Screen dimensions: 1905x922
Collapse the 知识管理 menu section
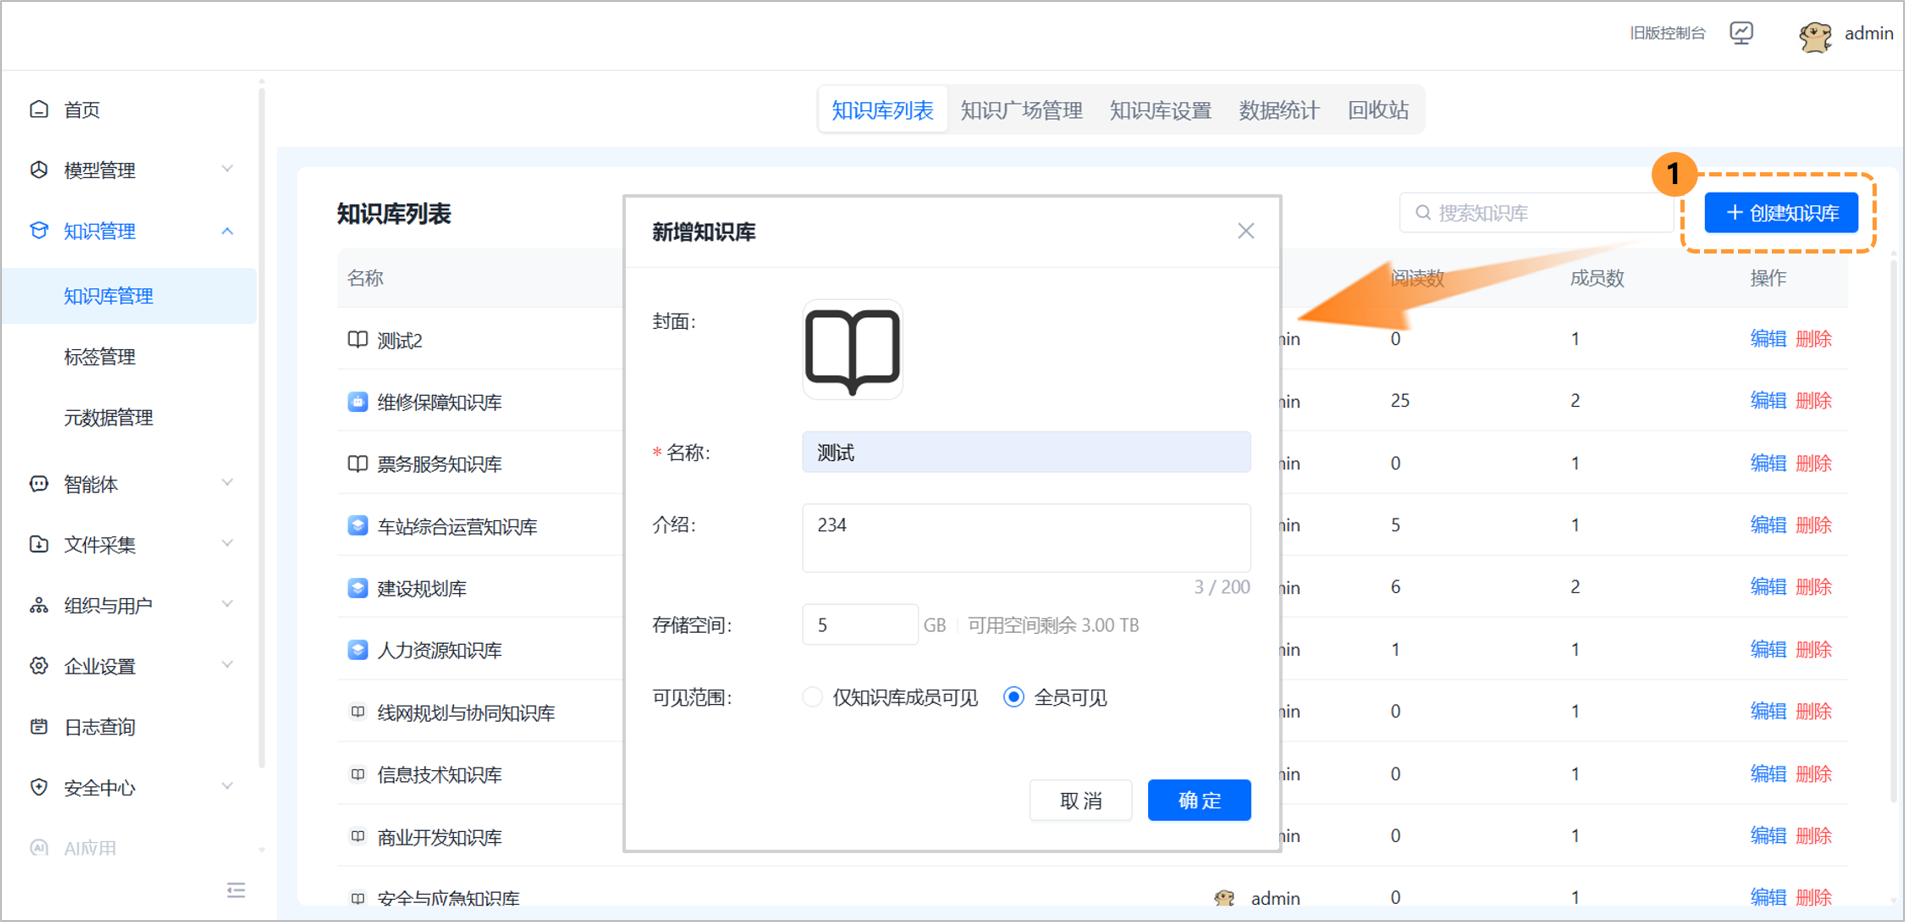point(228,230)
